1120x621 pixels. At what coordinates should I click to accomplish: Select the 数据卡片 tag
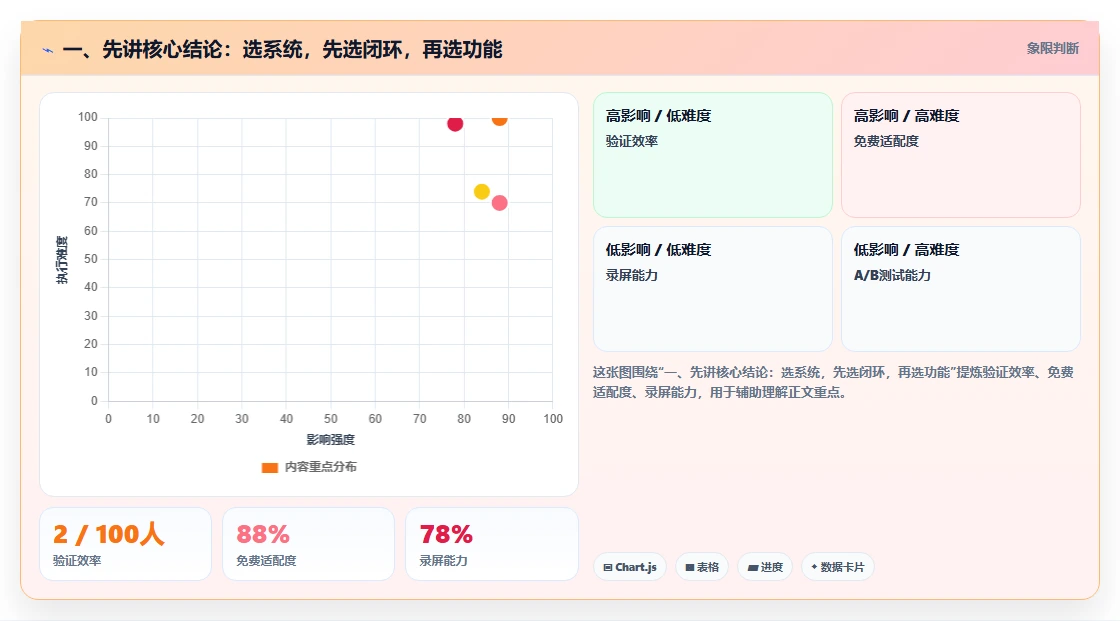point(837,567)
